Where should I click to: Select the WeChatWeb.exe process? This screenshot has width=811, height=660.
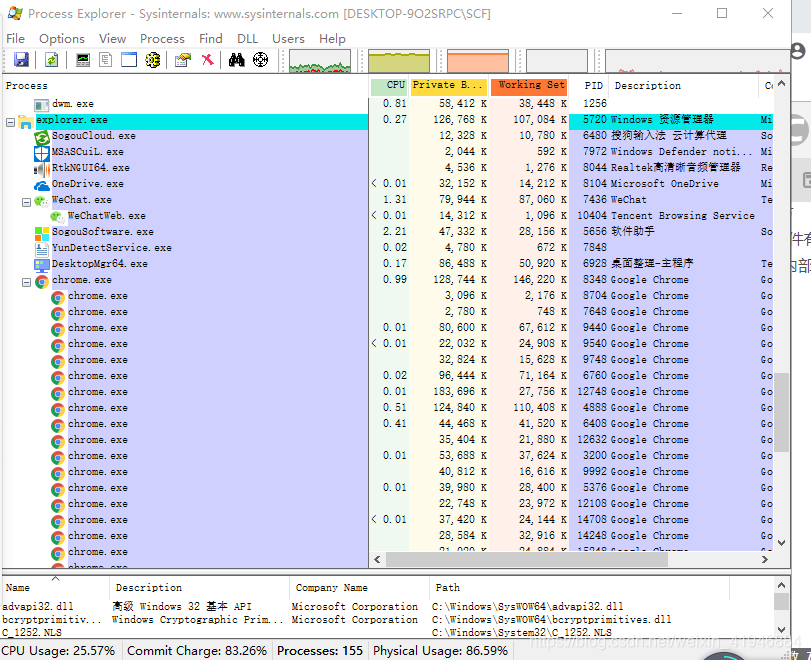107,216
